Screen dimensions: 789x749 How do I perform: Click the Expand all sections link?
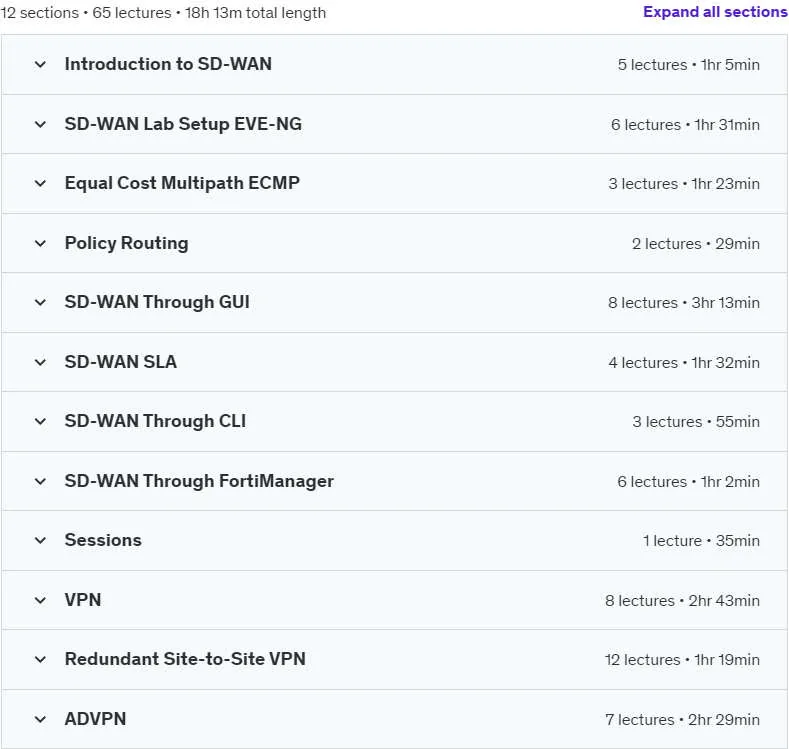point(715,12)
